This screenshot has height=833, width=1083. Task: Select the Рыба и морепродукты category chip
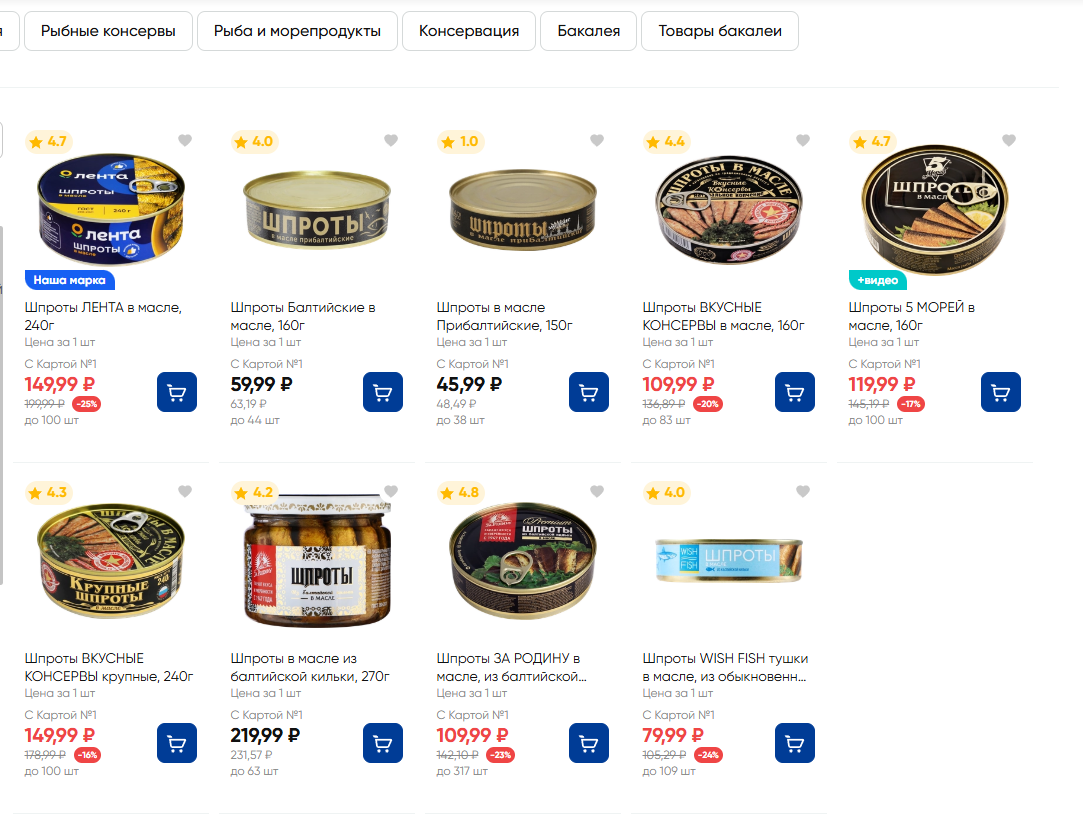coord(297,31)
